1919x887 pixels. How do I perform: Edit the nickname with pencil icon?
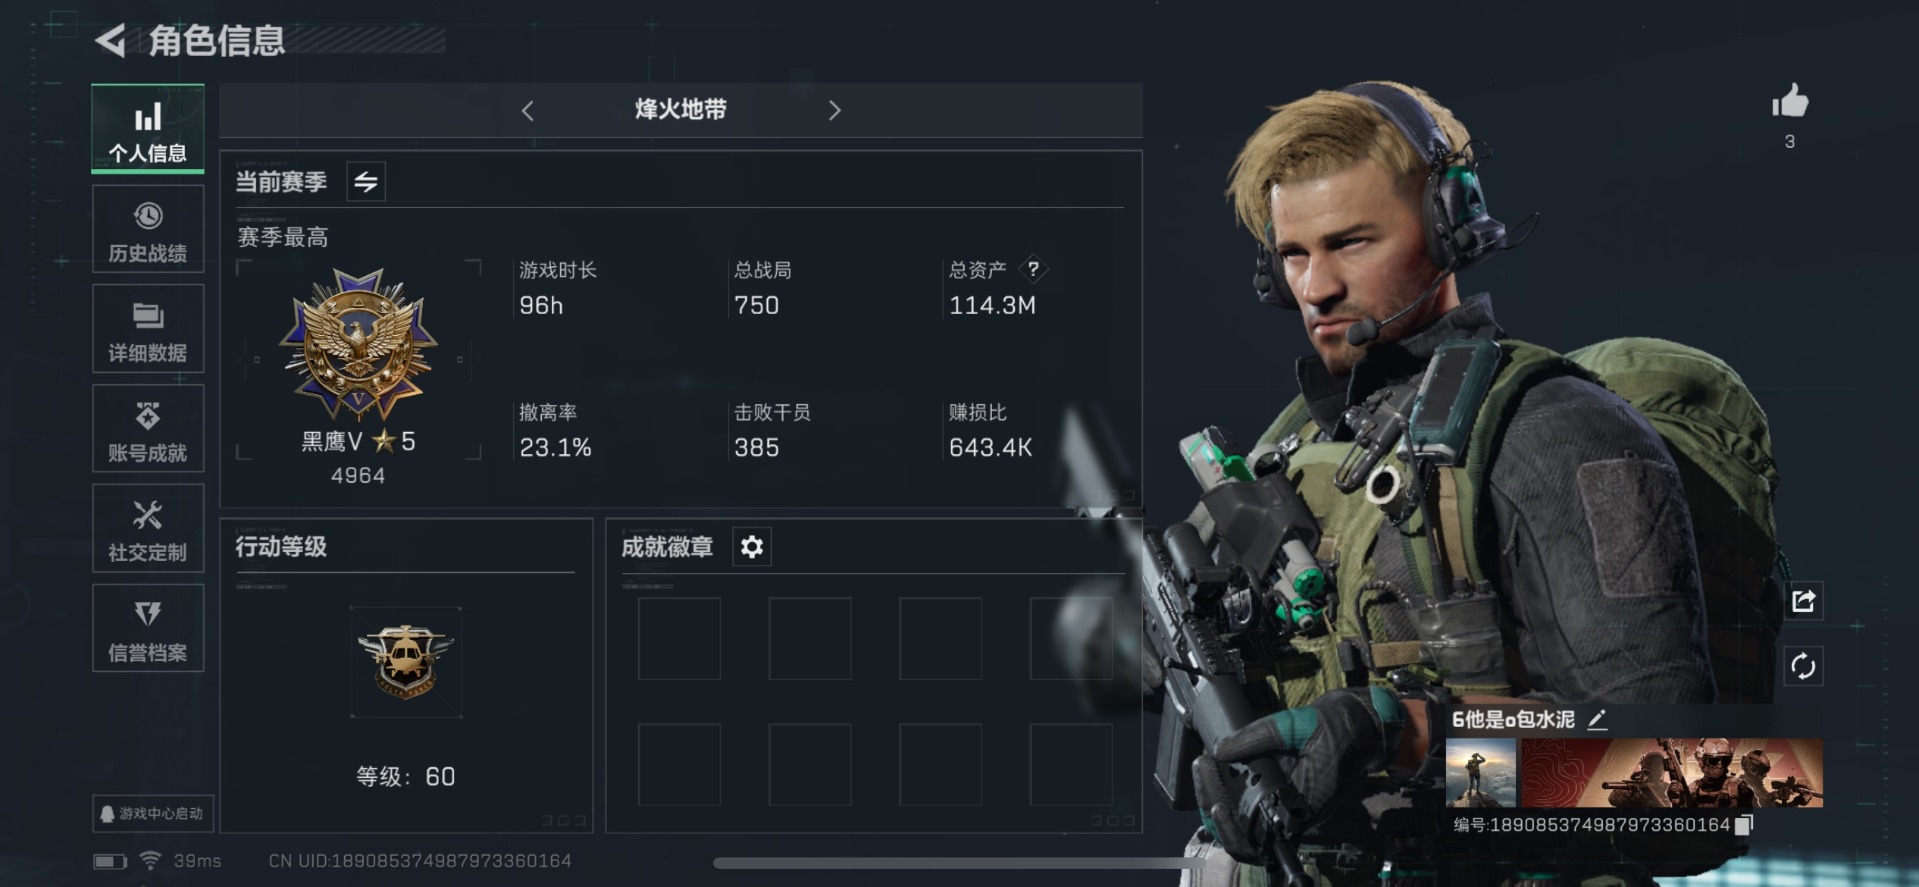(x=1597, y=719)
